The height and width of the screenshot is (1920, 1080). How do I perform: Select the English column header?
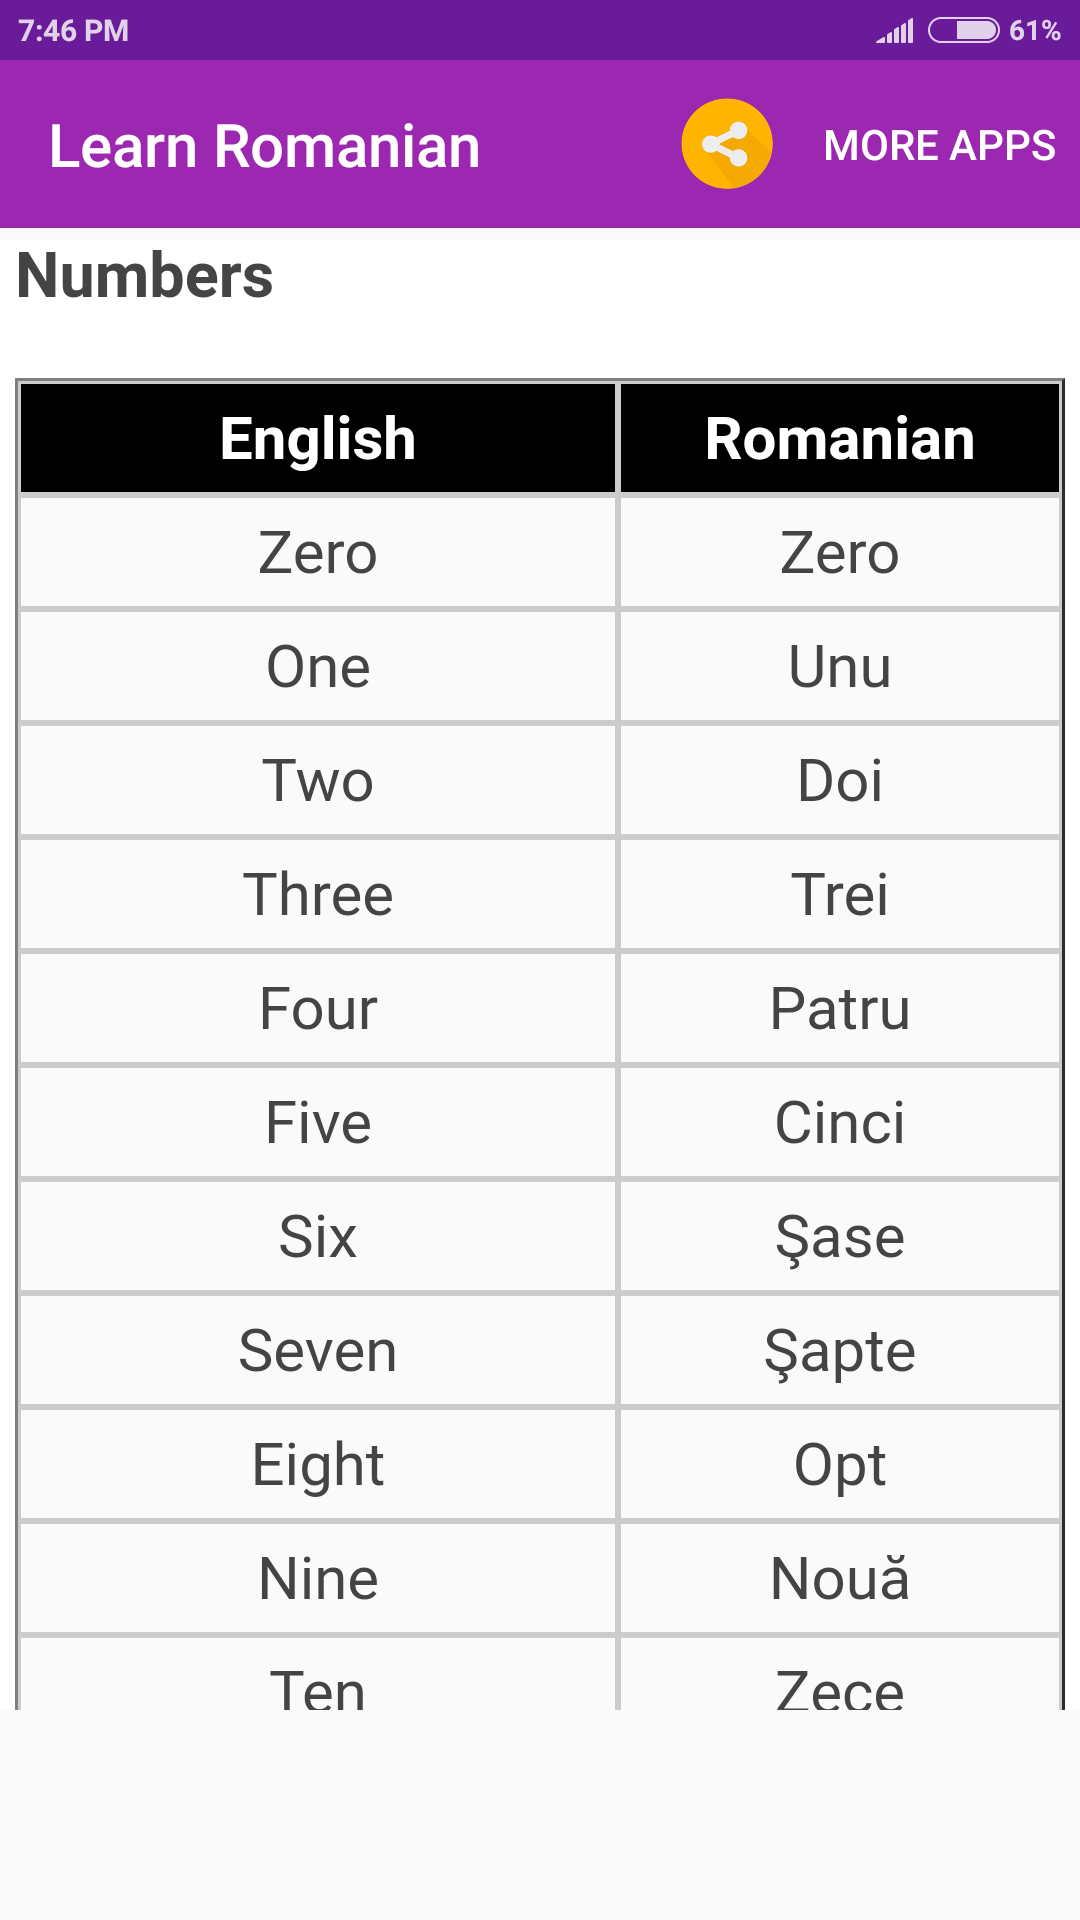[x=318, y=438]
